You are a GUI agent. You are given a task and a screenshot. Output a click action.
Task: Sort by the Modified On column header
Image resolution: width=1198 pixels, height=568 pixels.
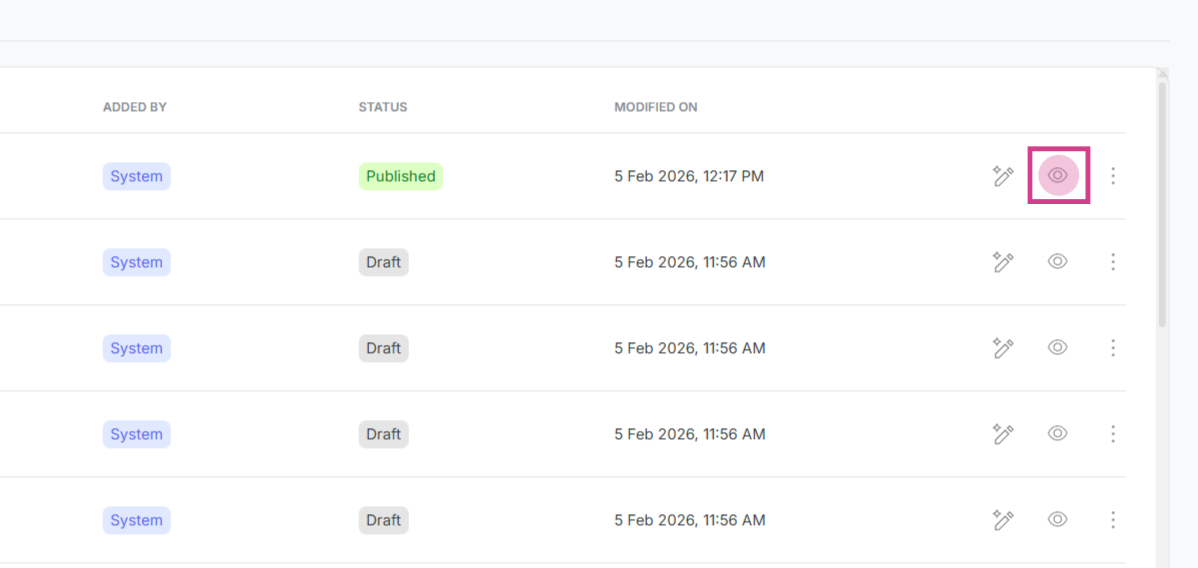click(656, 107)
